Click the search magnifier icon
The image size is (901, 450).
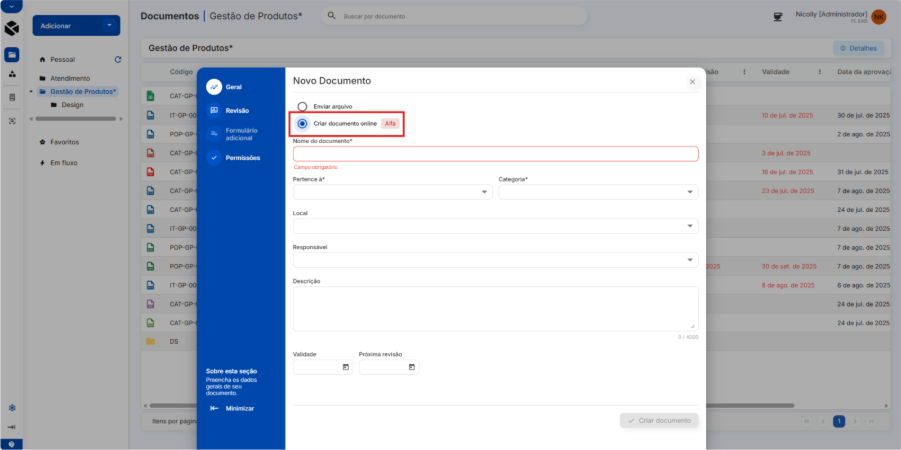tap(331, 17)
